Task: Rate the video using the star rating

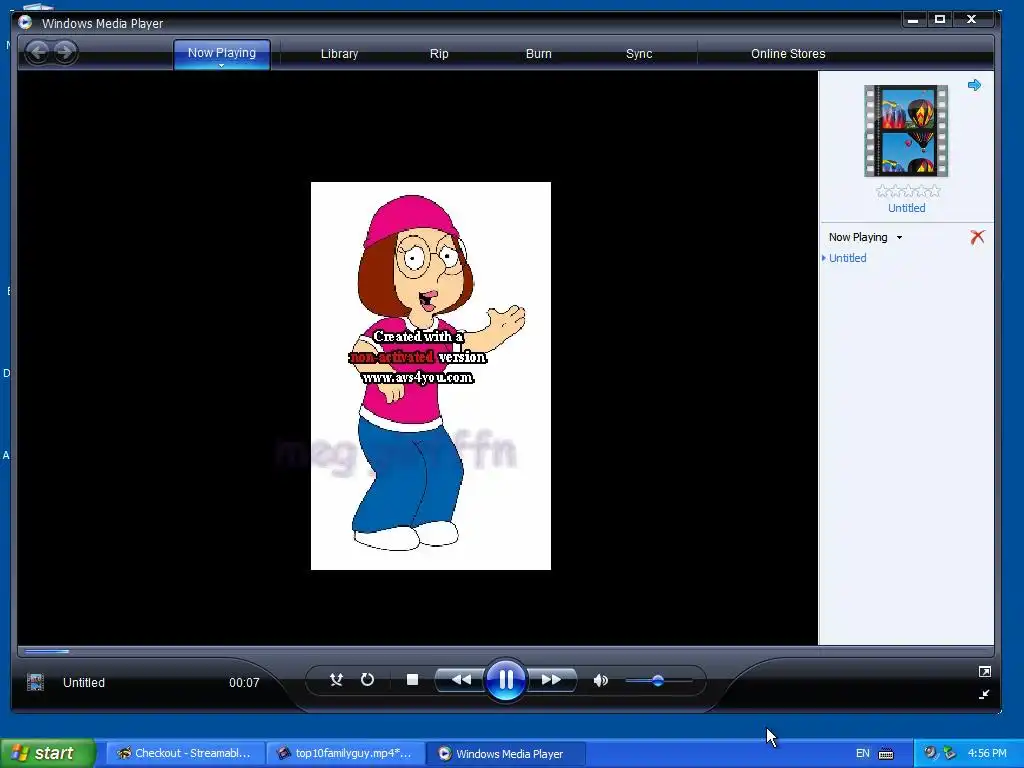Action: click(x=908, y=191)
